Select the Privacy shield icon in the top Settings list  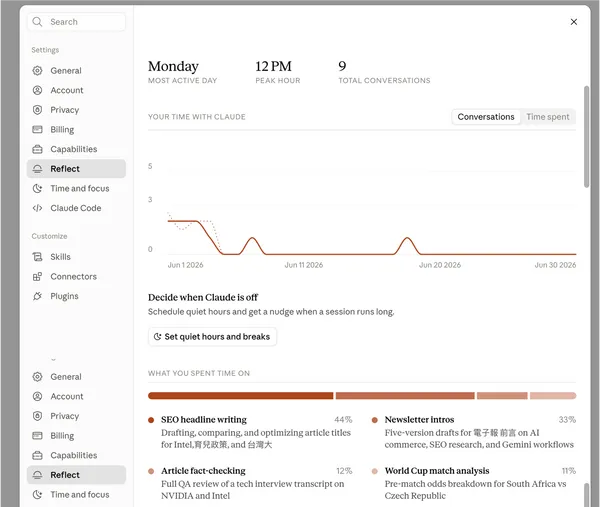click(x=37, y=110)
